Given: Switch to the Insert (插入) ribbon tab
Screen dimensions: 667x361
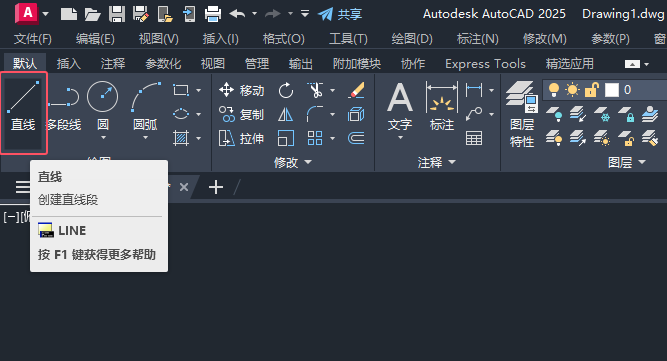Looking at the screenshot, I should (69, 64).
